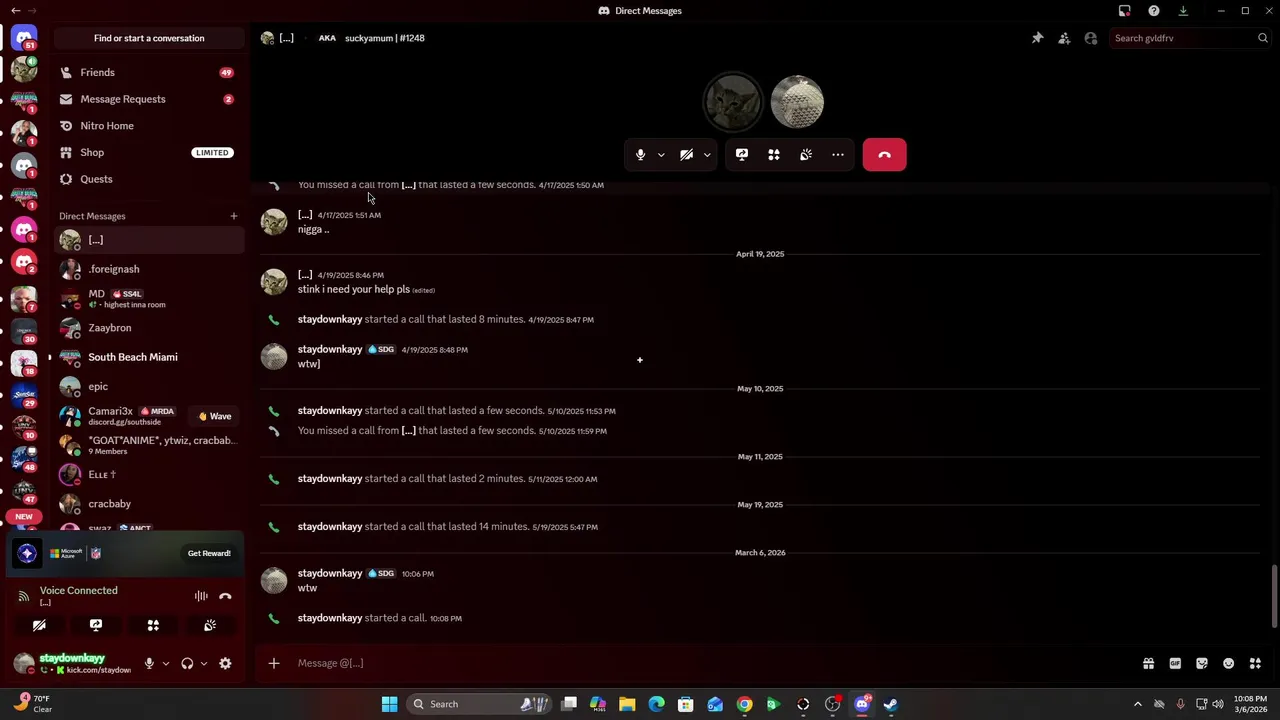The width and height of the screenshot is (1280, 720).
Task: Open the sticker picker
Action: pyautogui.click(x=1202, y=663)
